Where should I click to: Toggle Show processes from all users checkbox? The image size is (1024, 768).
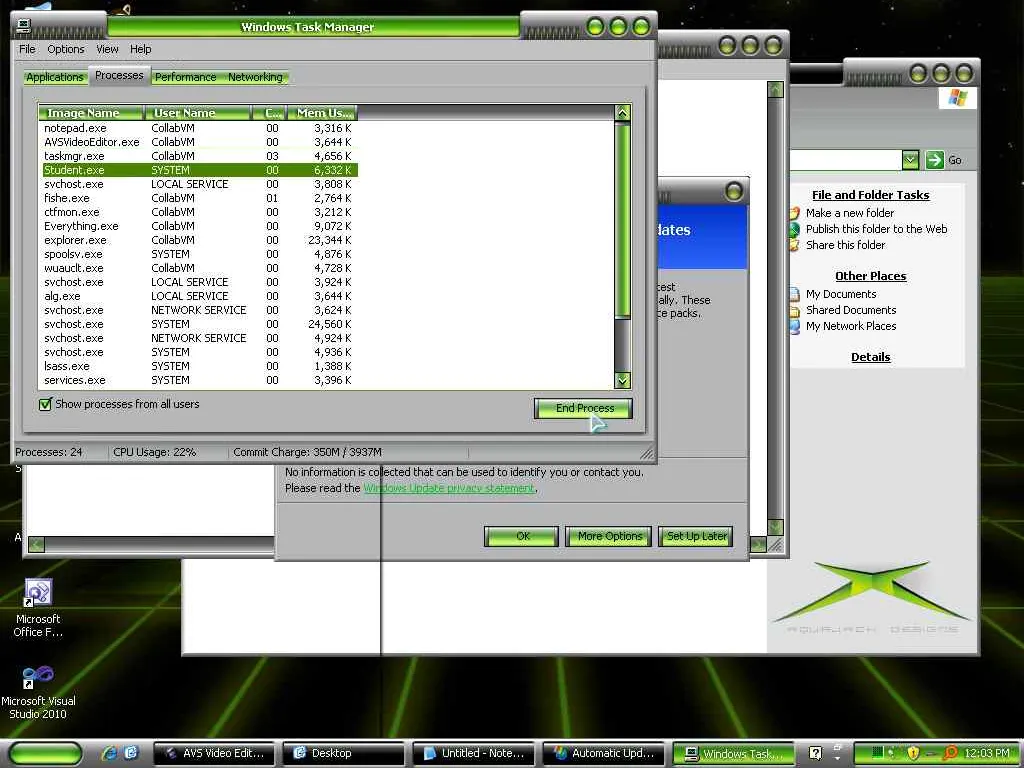(45, 404)
